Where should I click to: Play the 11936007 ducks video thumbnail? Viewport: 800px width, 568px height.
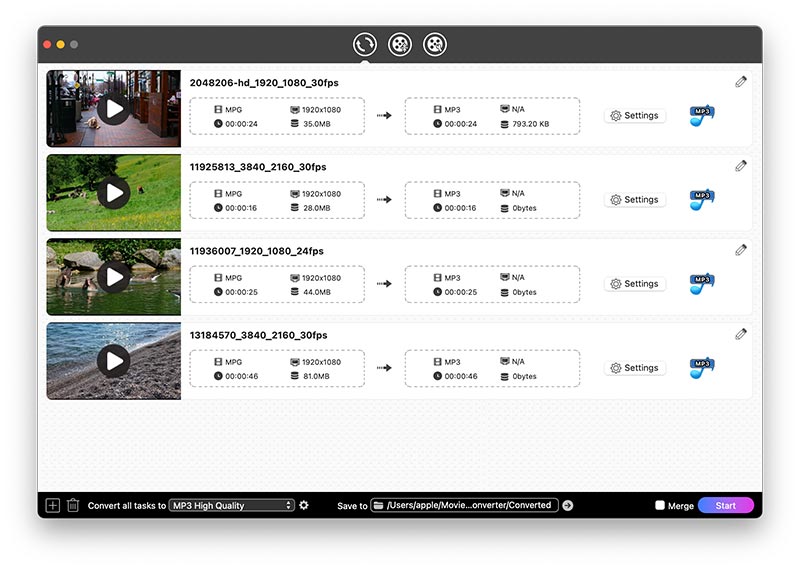[114, 277]
